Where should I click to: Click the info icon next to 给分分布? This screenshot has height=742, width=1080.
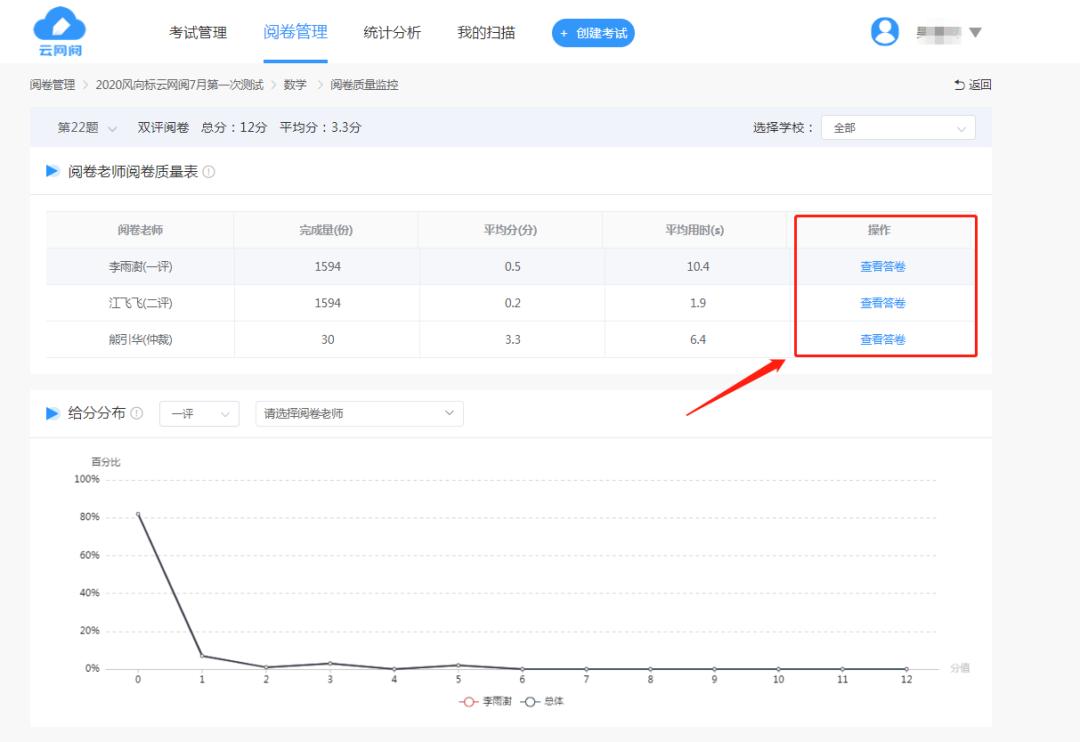point(135,412)
